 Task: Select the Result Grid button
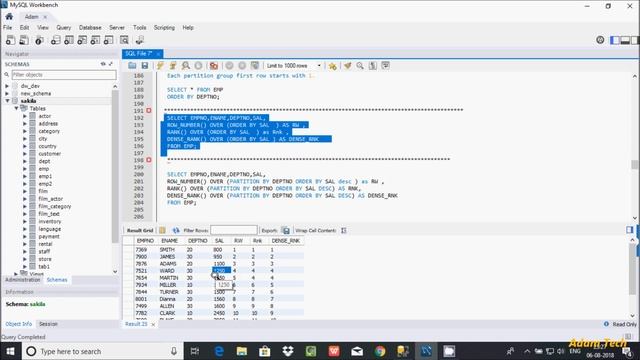click(140, 231)
